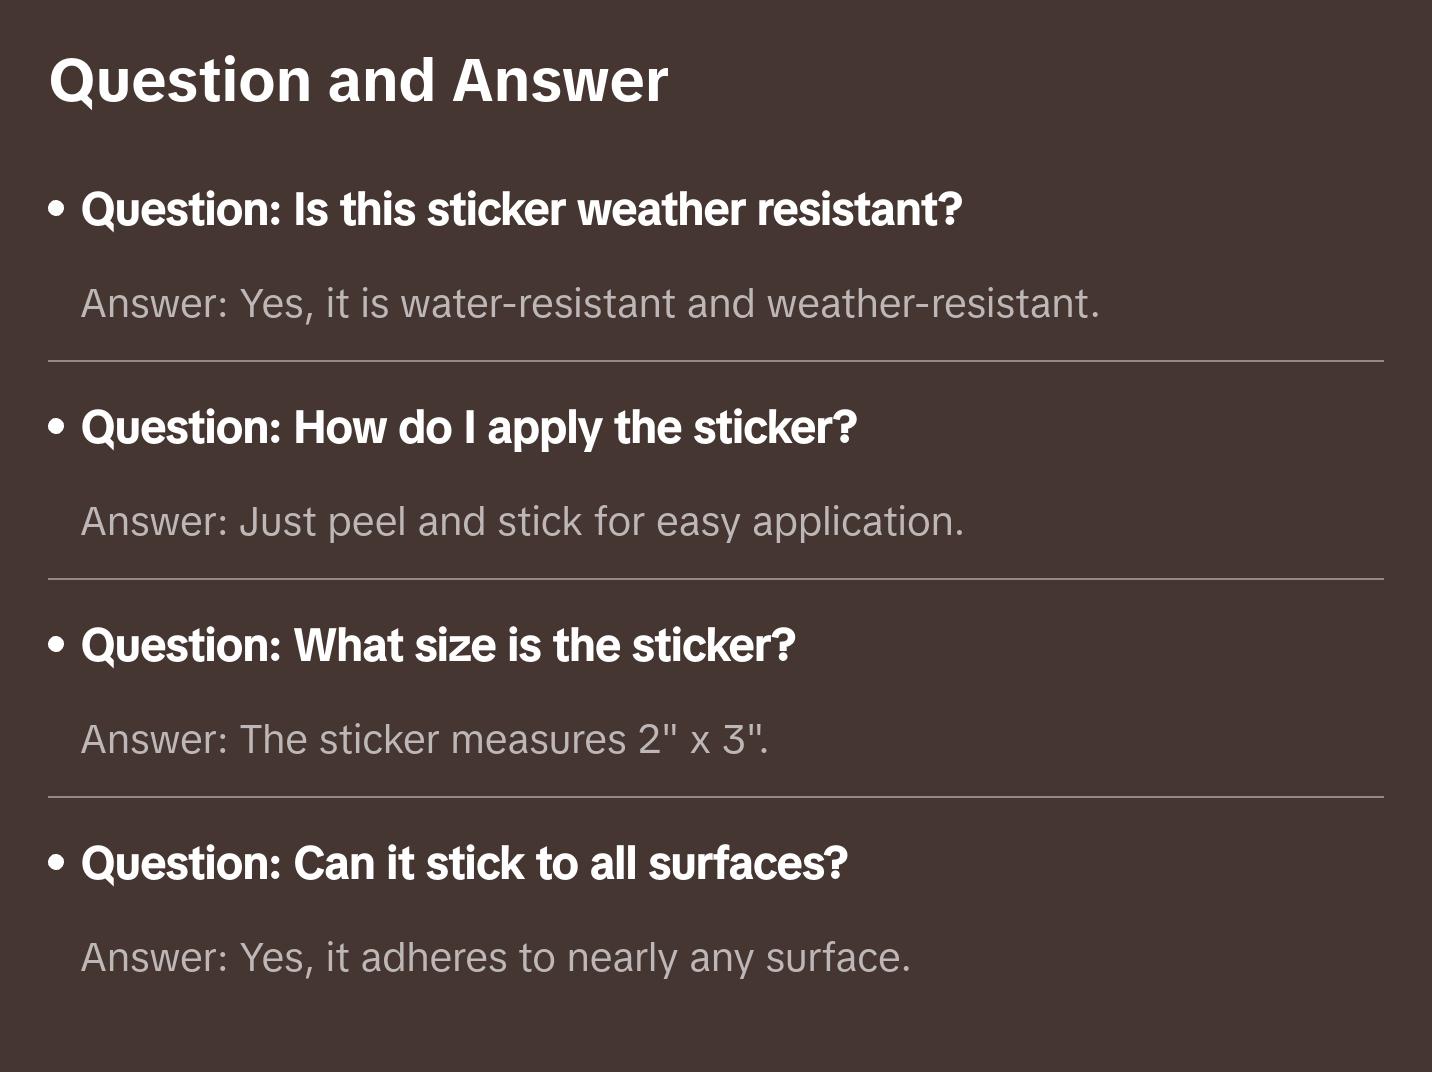This screenshot has height=1072, width=1432.
Task: Click the "Question and Answer" heading
Action: pos(358,80)
